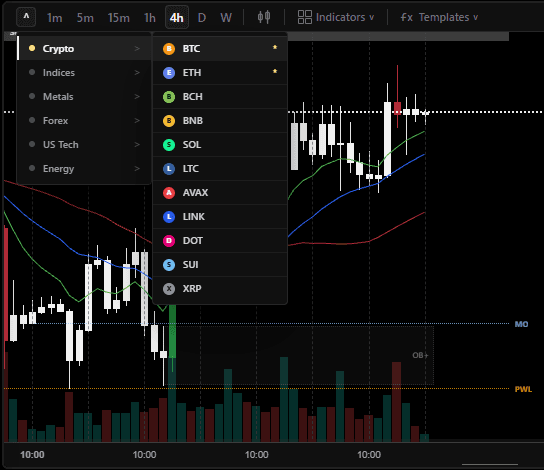Image resolution: width=544 pixels, height=470 pixels.
Task: Expand the Crypto category arrow
Action: pyautogui.click(x=137, y=49)
